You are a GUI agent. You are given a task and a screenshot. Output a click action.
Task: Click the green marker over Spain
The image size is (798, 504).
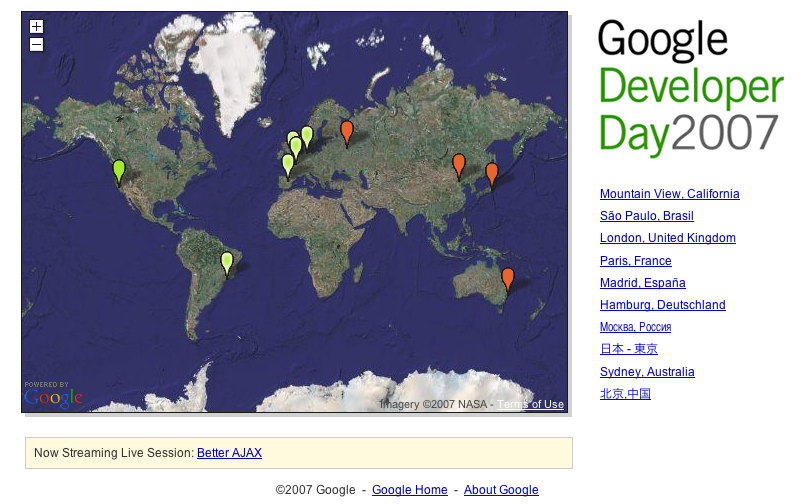pos(288,164)
